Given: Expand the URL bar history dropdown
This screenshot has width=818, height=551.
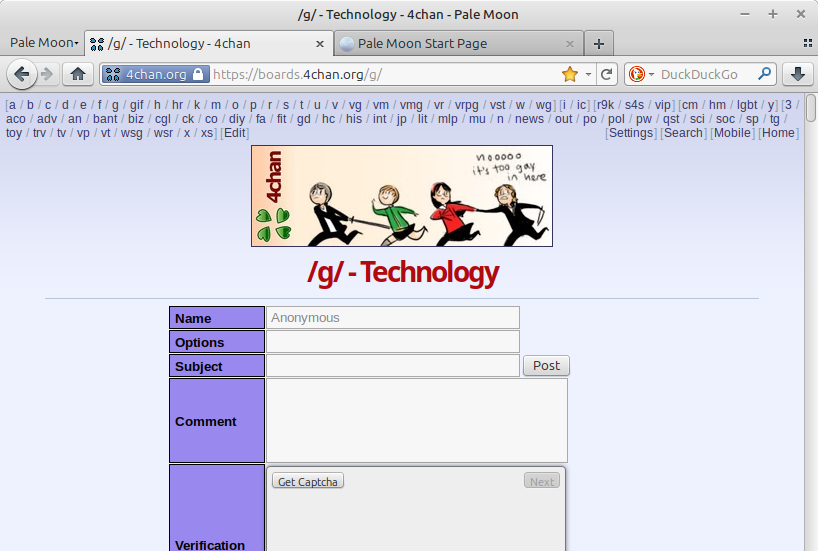Looking at the screenshot, I should click(x=588, y=74).
